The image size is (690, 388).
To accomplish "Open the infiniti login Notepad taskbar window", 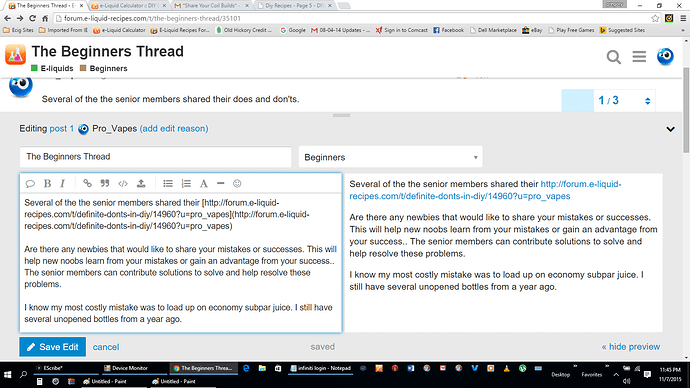I will point(321,368).
